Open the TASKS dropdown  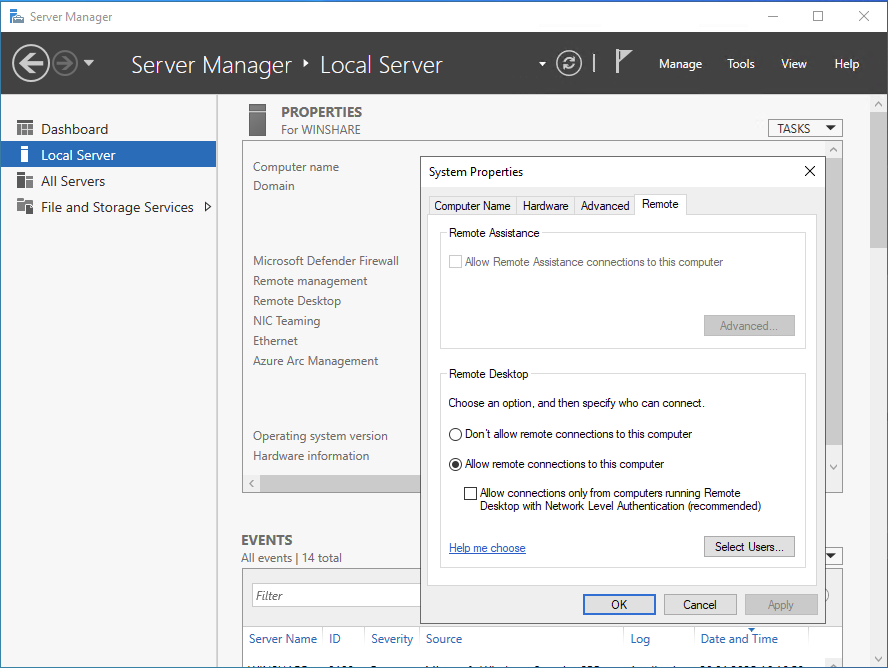805,128
